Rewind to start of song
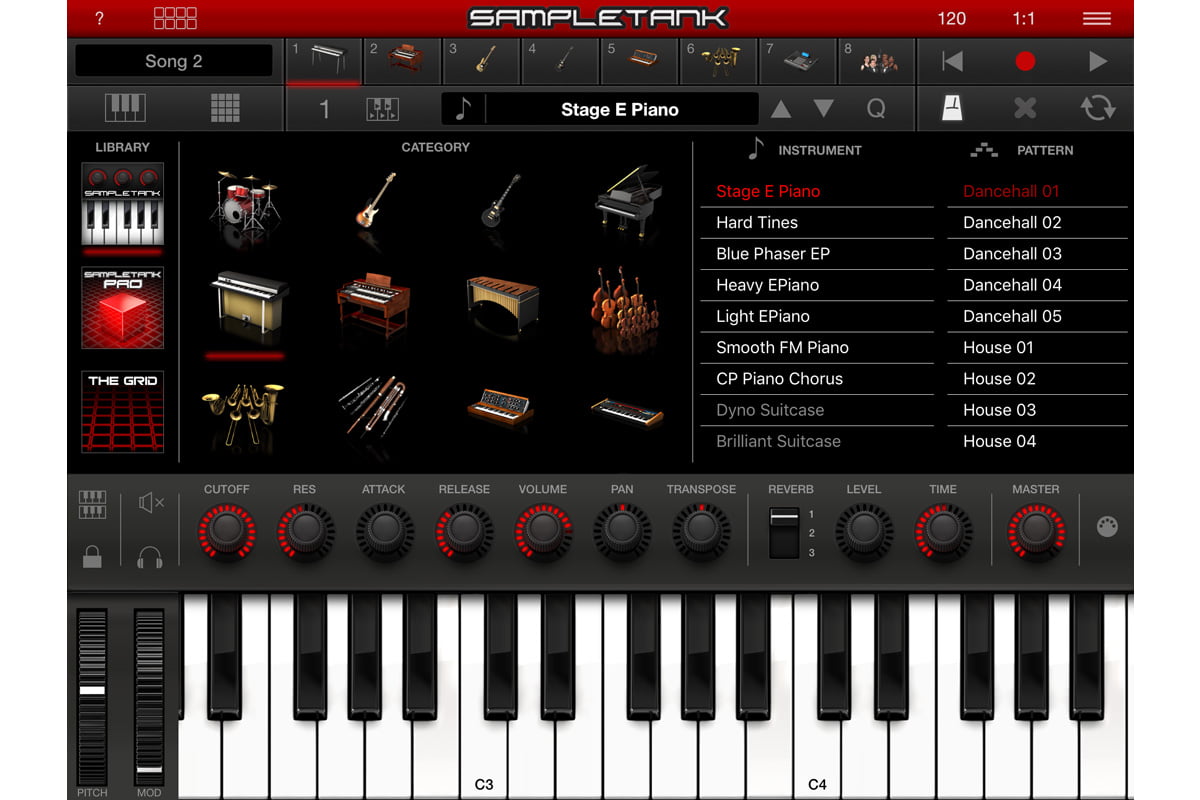Viewport: 1200px width, 800px height. tap(952, 62)
